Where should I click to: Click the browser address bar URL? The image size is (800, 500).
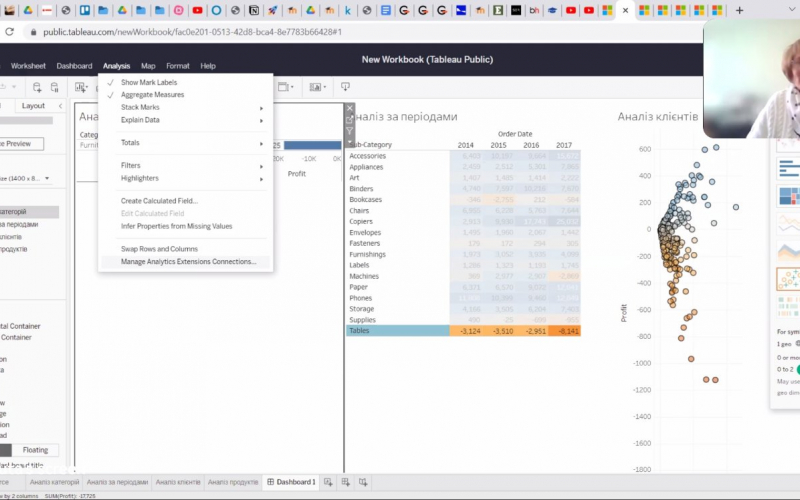point(192,32)
